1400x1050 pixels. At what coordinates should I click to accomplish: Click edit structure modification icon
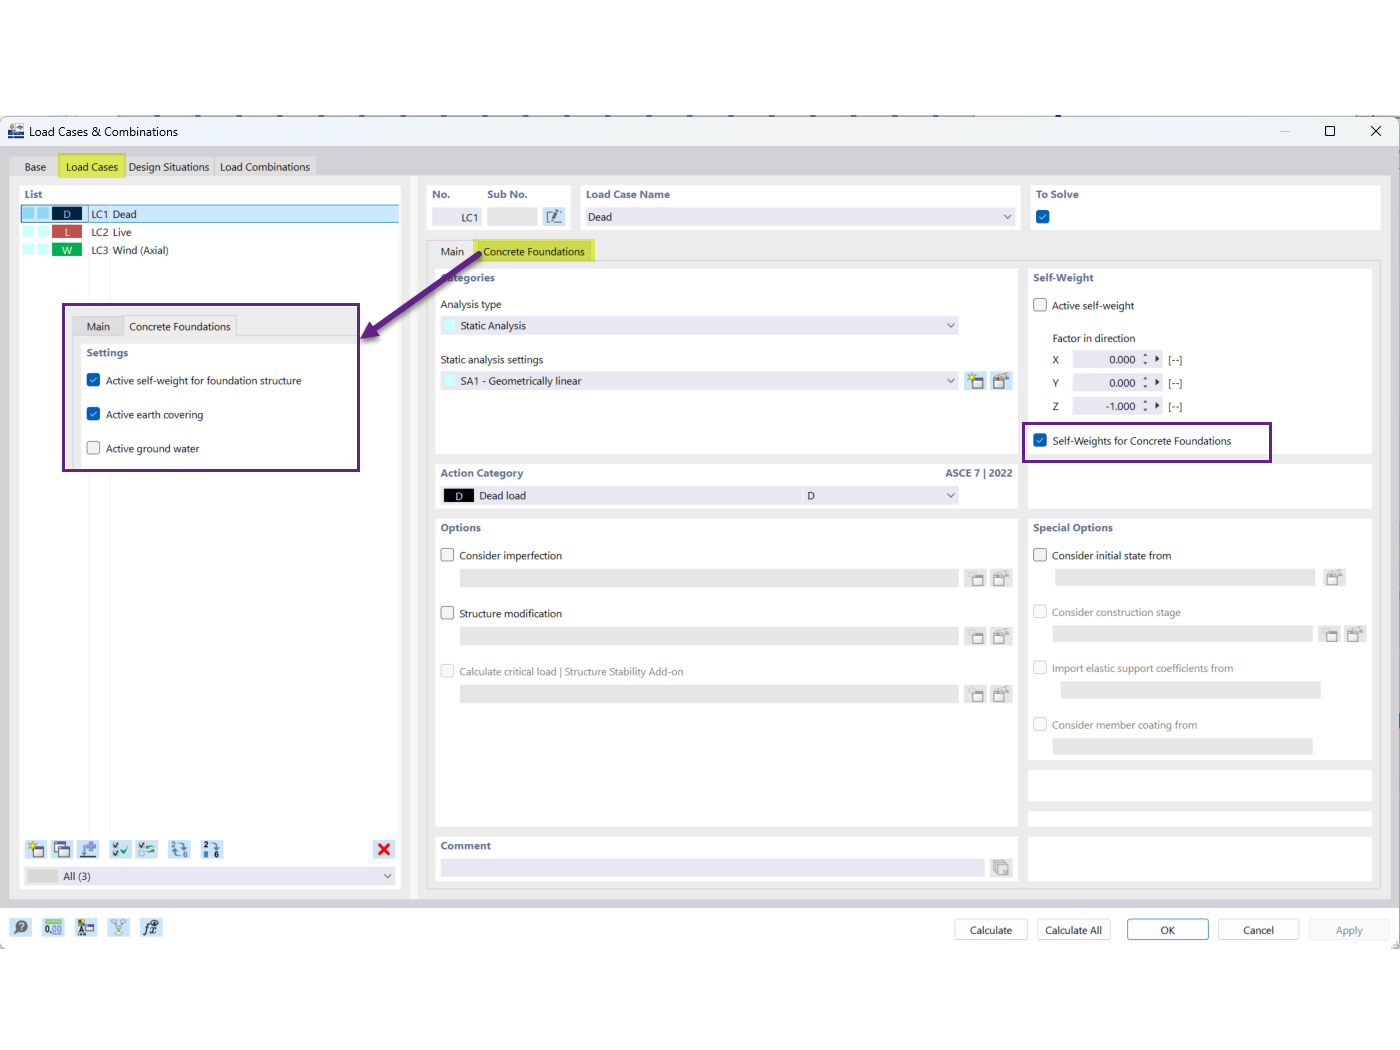1001,636
